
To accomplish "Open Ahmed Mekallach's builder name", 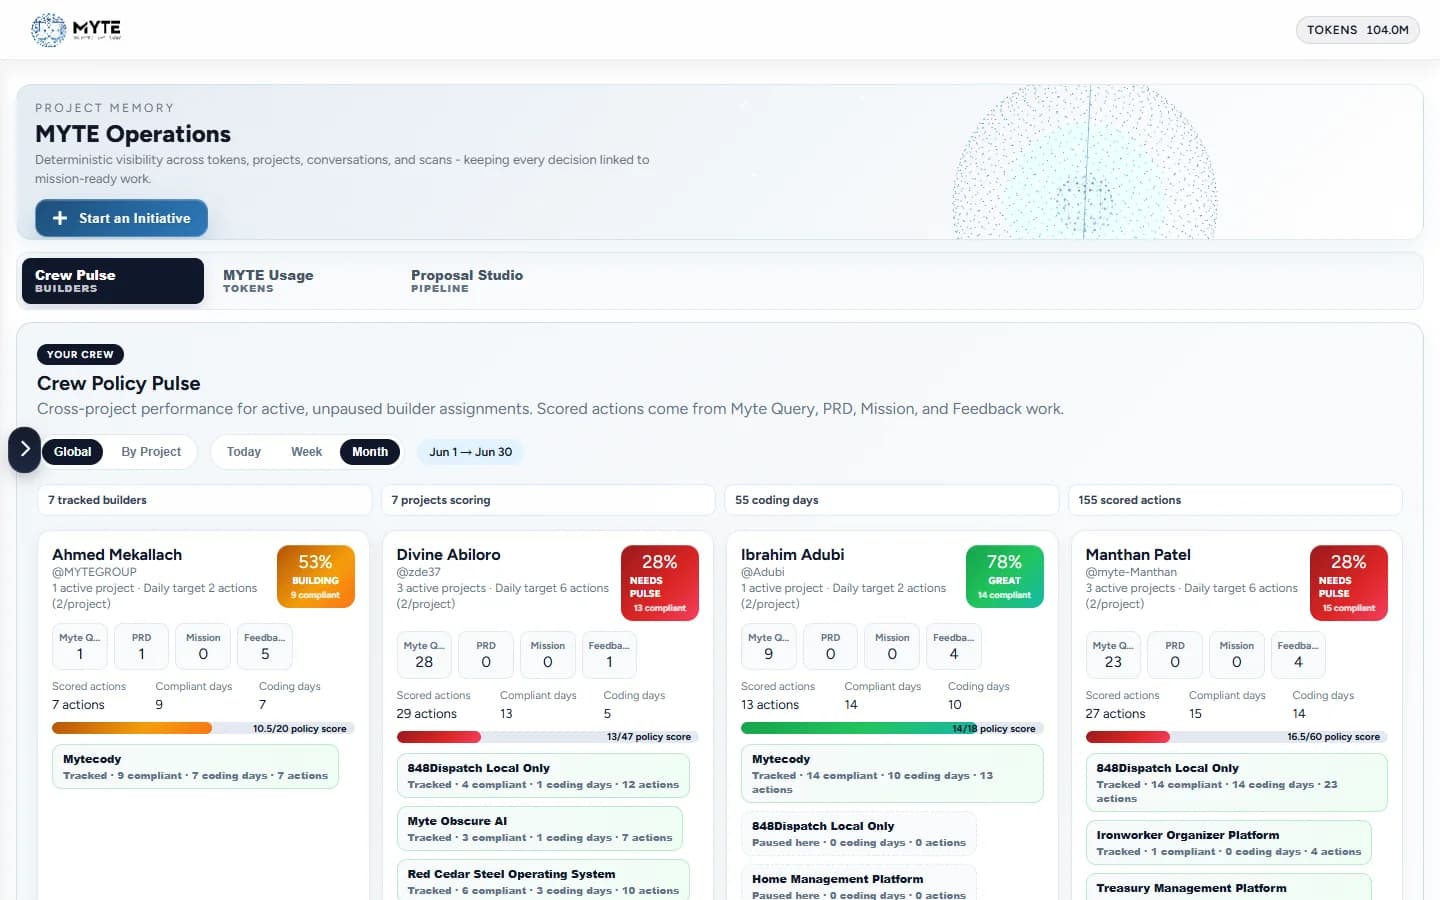I will [117, 555].
